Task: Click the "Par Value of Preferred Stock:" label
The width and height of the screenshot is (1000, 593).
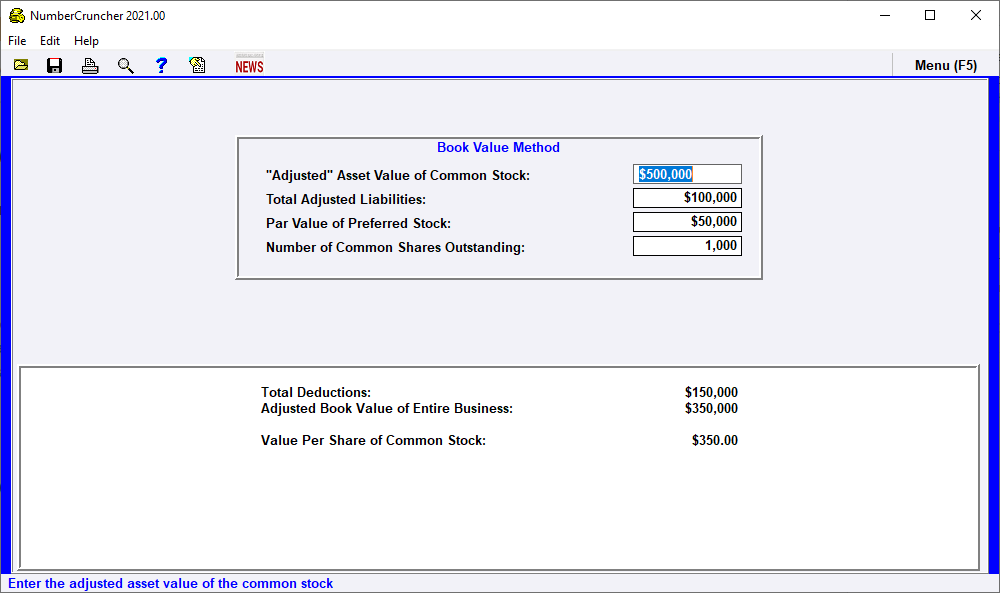Action: click(358, 223)
